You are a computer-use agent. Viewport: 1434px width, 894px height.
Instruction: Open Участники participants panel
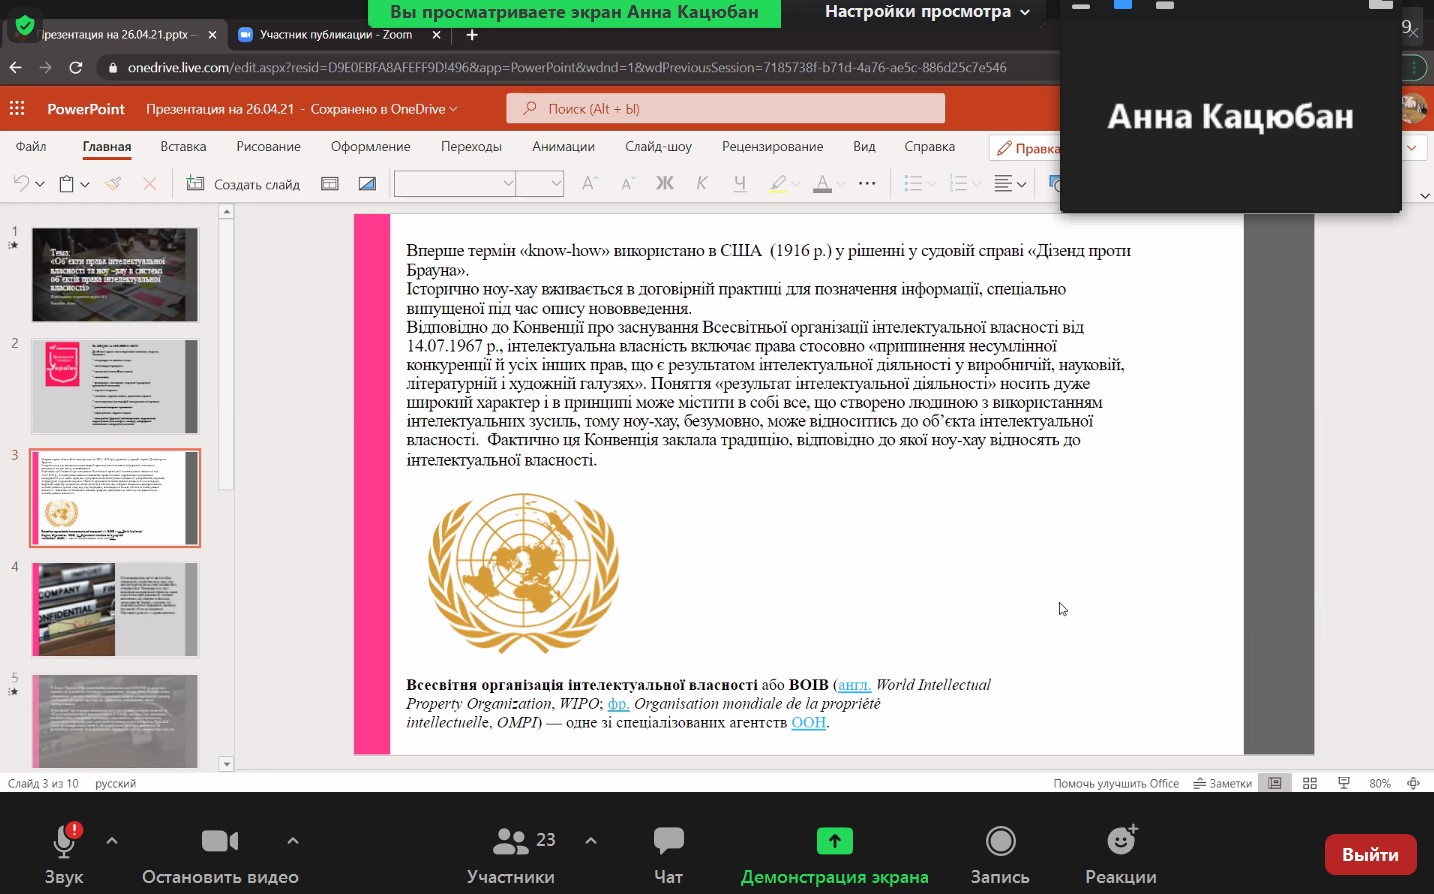(x=511, y=853)
